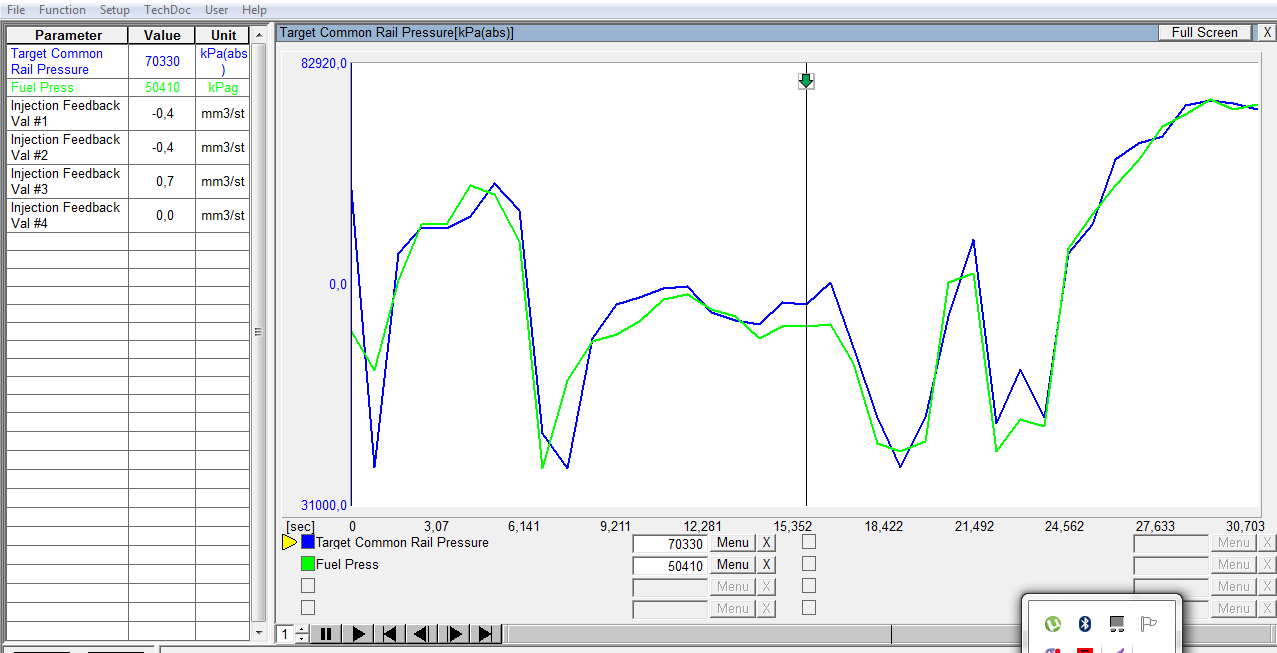1277x653 pixels.
Task: Click the play button in playback bar
Action: (x=358, y=633)
